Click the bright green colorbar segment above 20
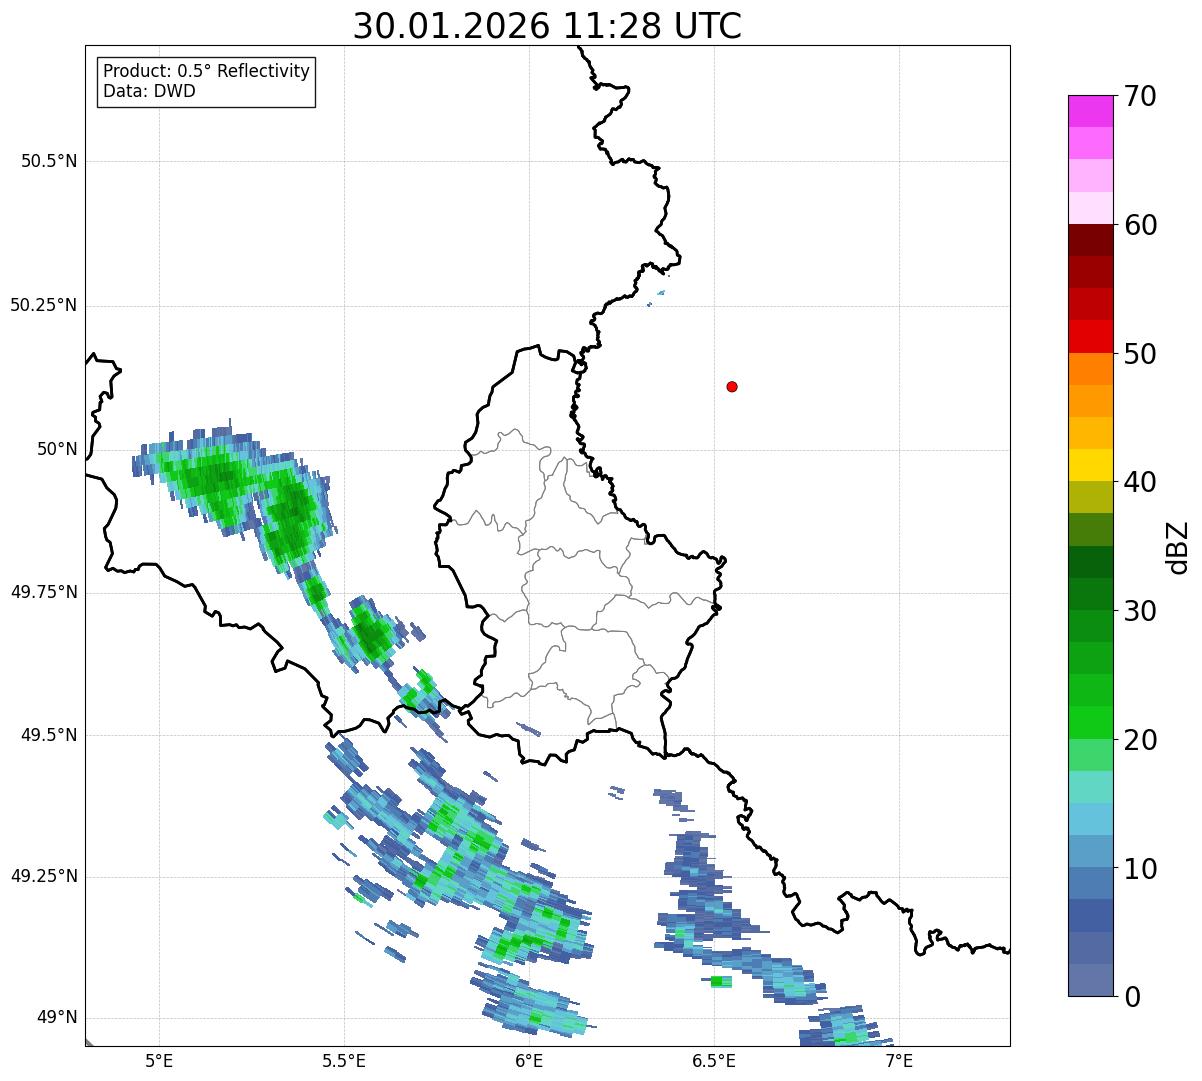 1091,723
